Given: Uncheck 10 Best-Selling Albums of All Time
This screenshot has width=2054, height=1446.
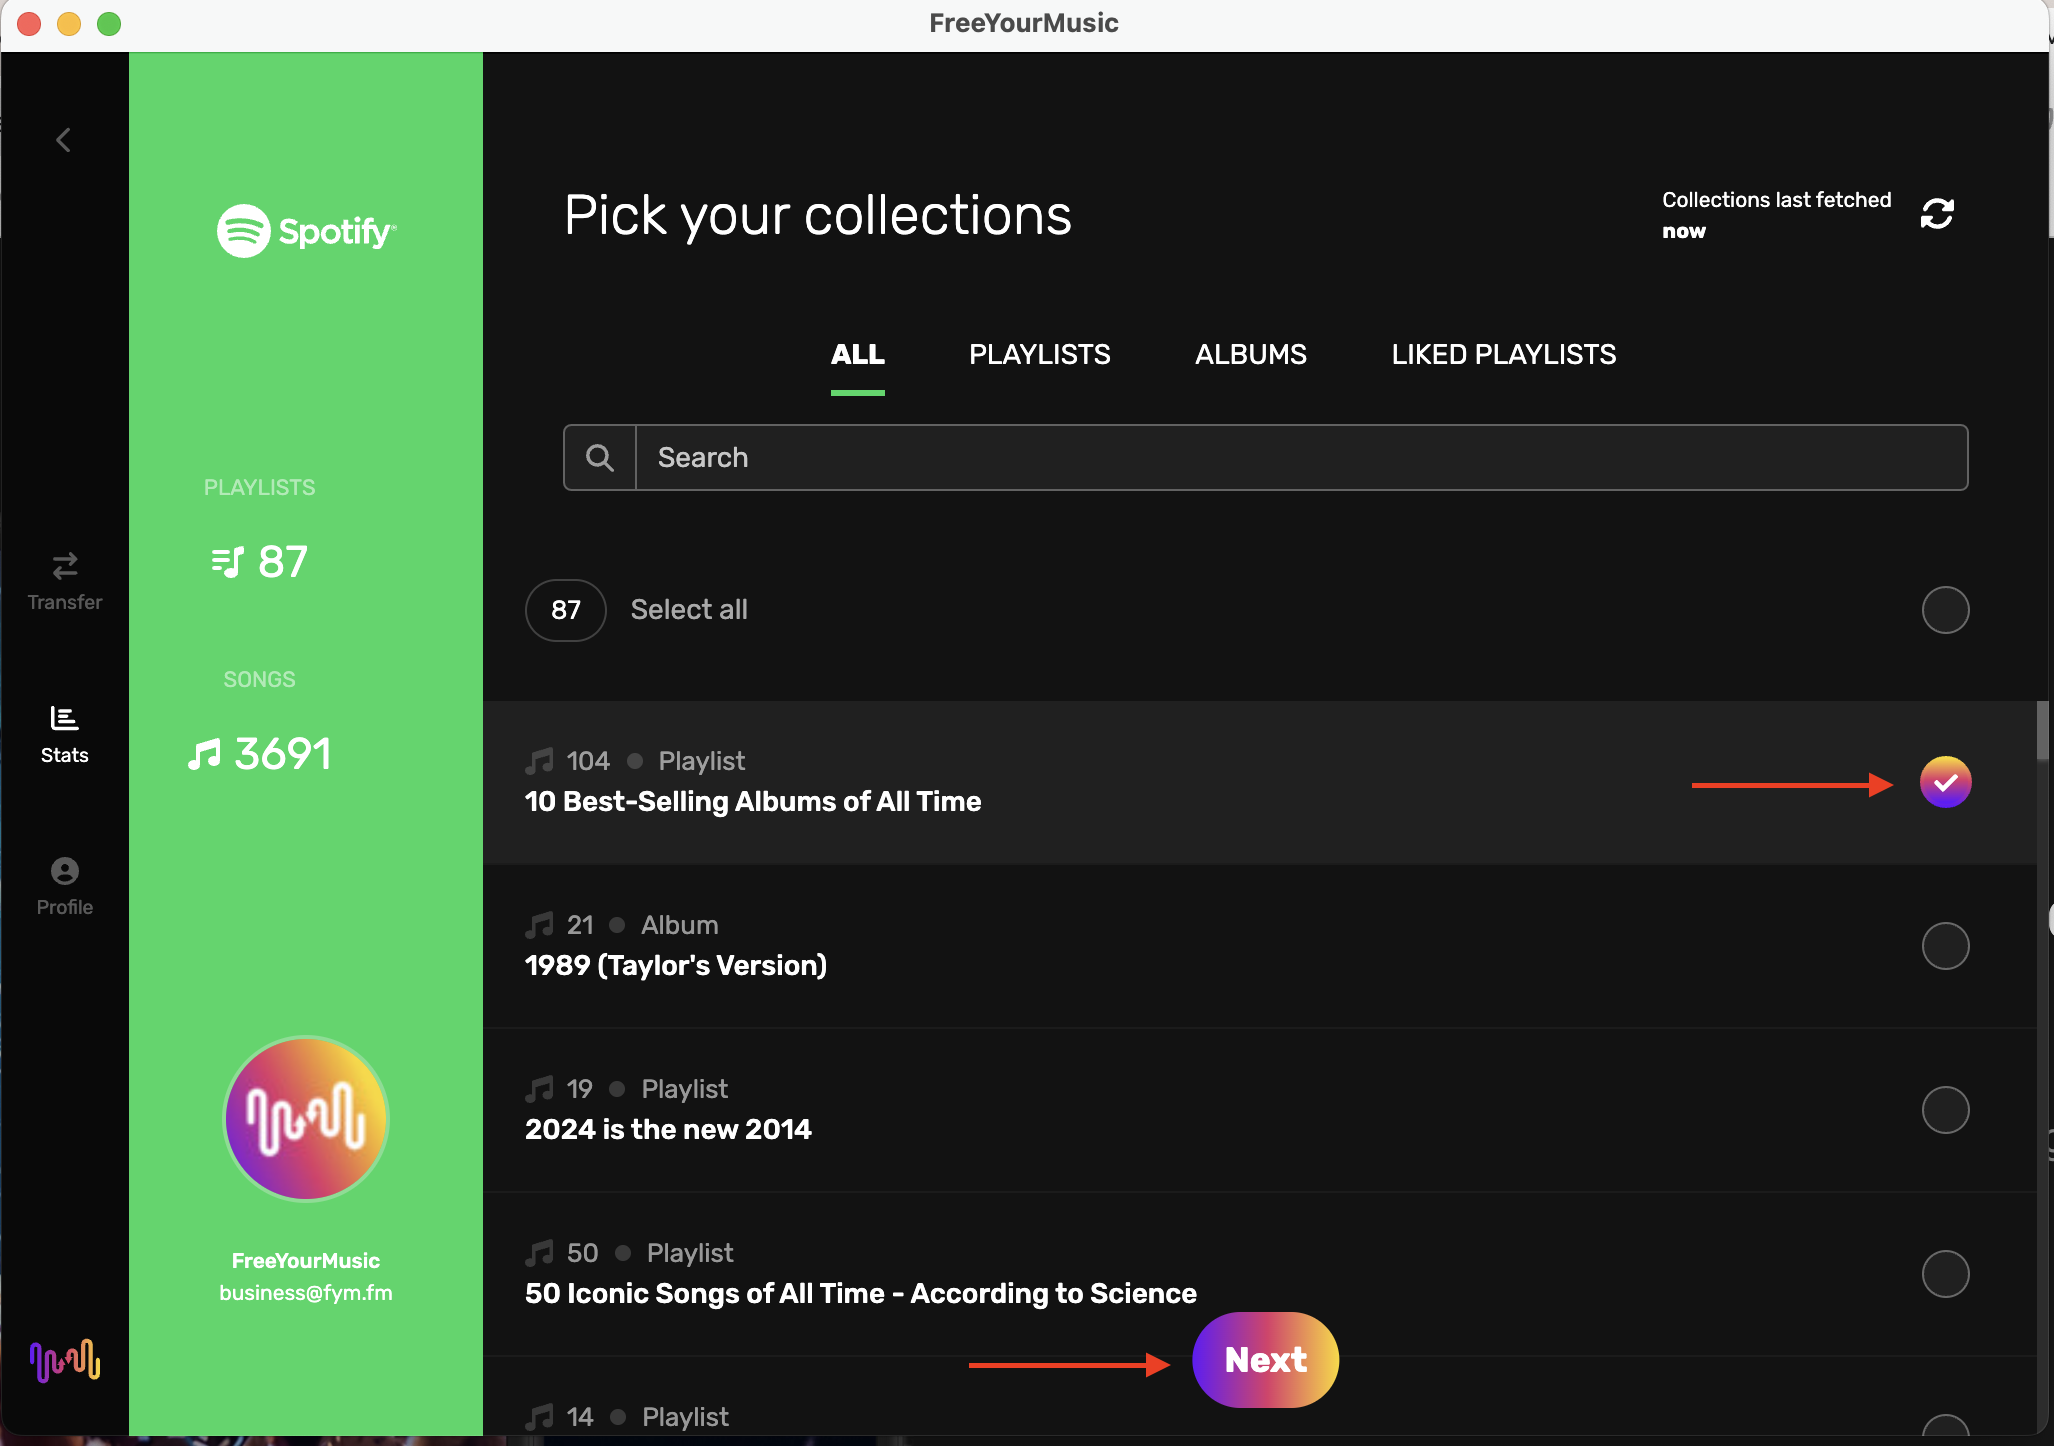Looking at the screenshot, I should (x=1945, y=782).
